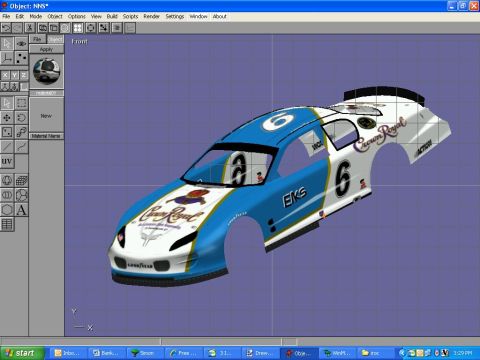The height and width of the screenshot is (360, 480).
Task: Click the circle-in-square fit view icon
Action: 90,28
